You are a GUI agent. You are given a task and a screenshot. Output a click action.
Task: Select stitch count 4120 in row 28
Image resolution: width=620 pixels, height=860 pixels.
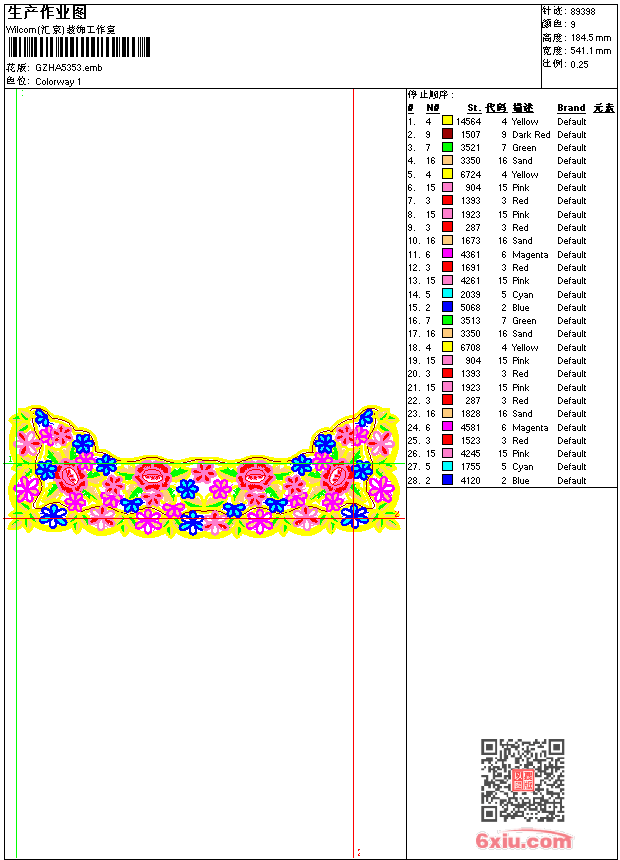click(x=471, y=481)
